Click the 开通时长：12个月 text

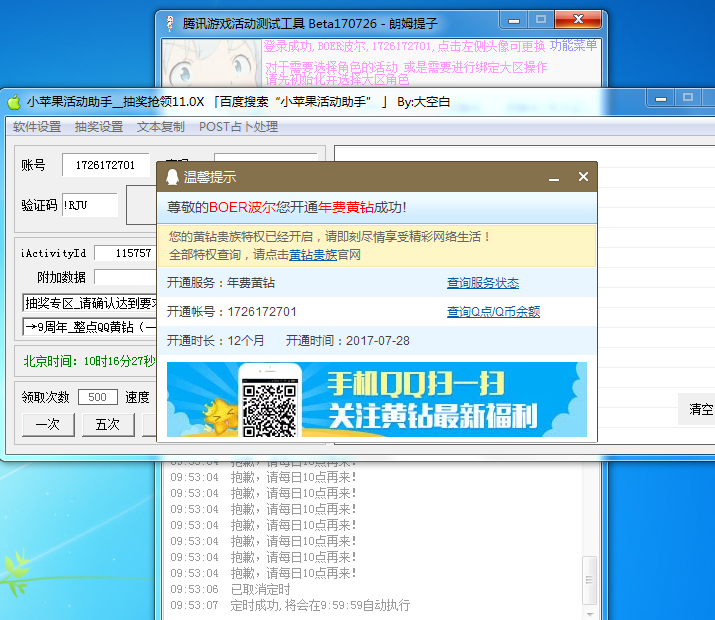[x=215, y=341]
